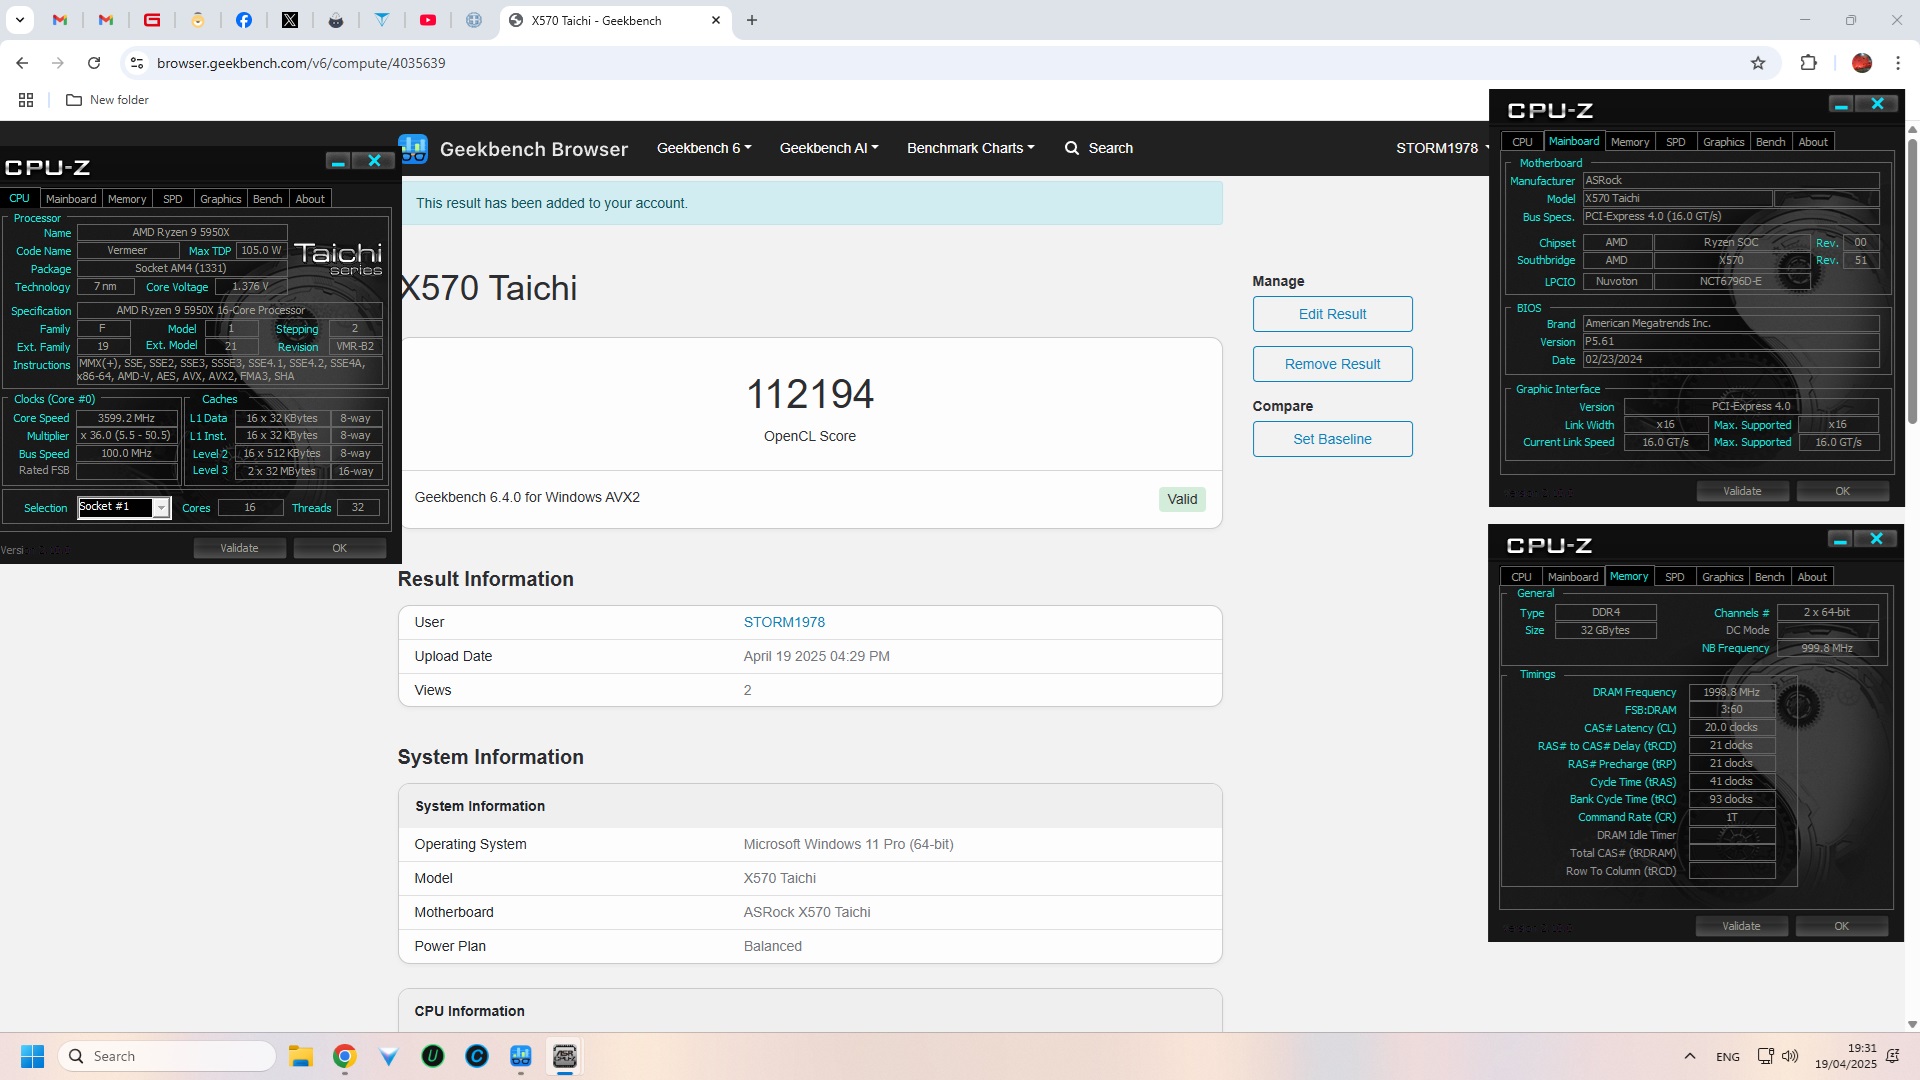
Task: Switch to CPU tab in bottom-right CPU-Z
Action: point(1521,577)
